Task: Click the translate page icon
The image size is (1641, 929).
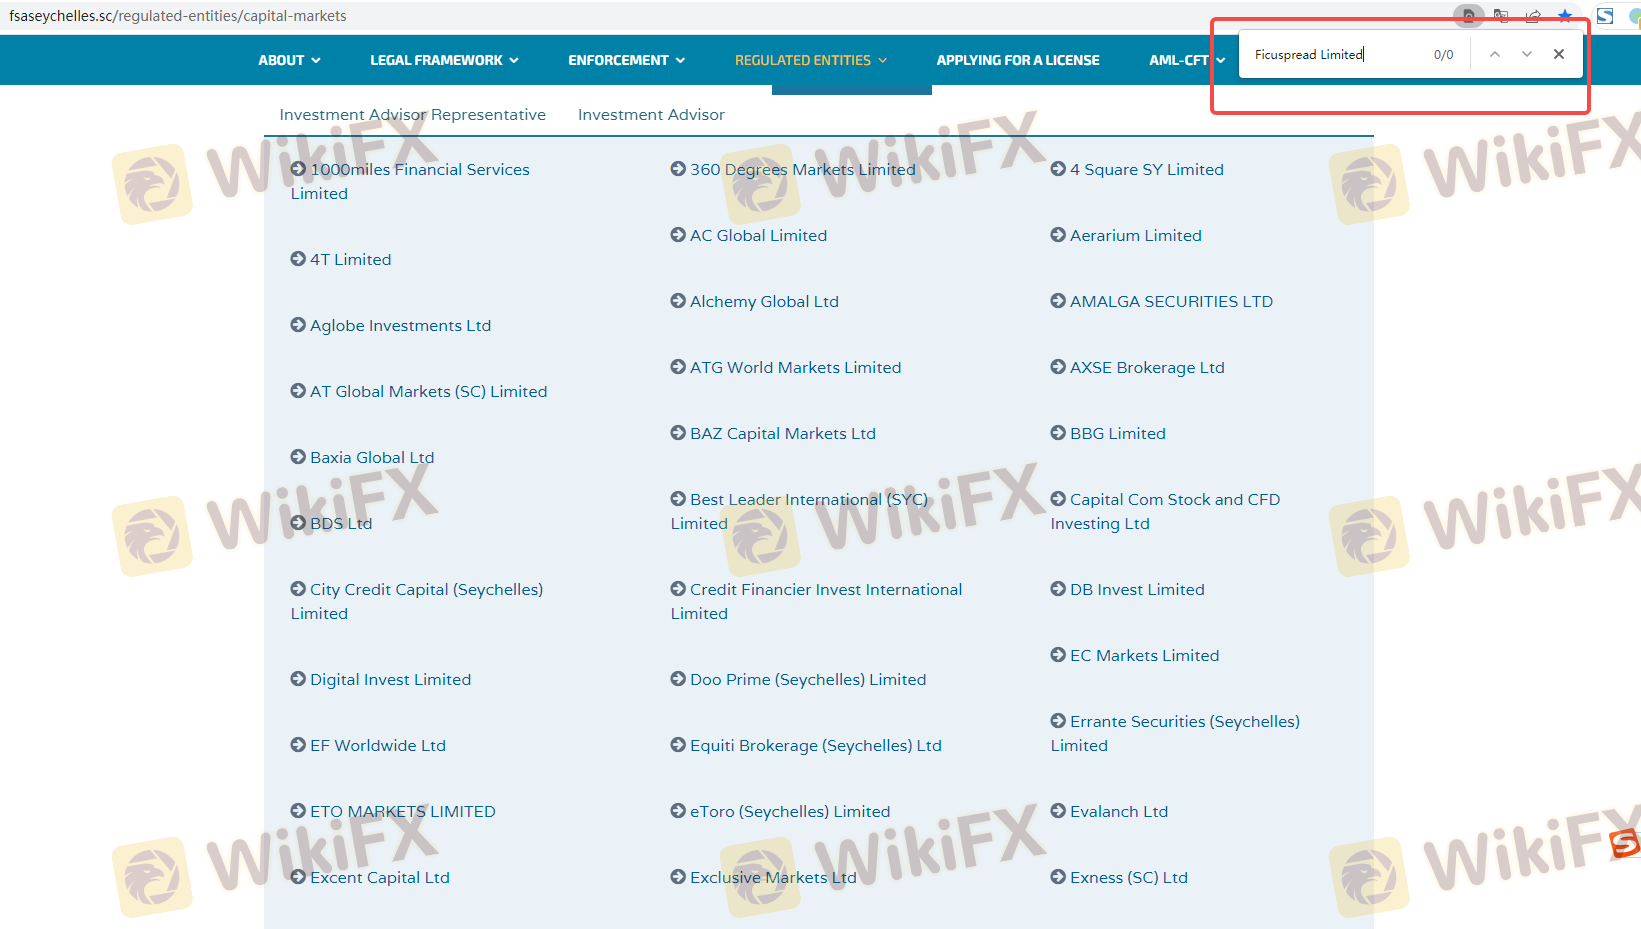Action: (x=1501, y=16)
